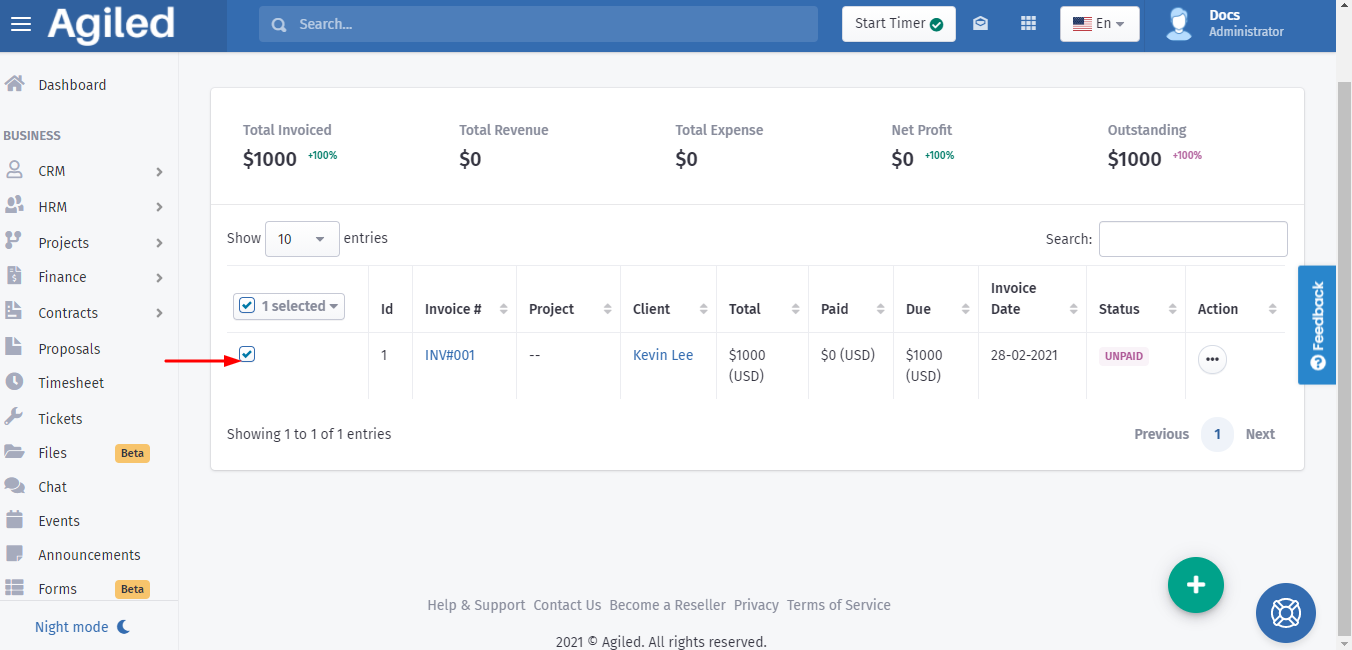The image size is (1352, 650).
Task: Open the entries-per-page dropdown
Action: tap(302, 239)
